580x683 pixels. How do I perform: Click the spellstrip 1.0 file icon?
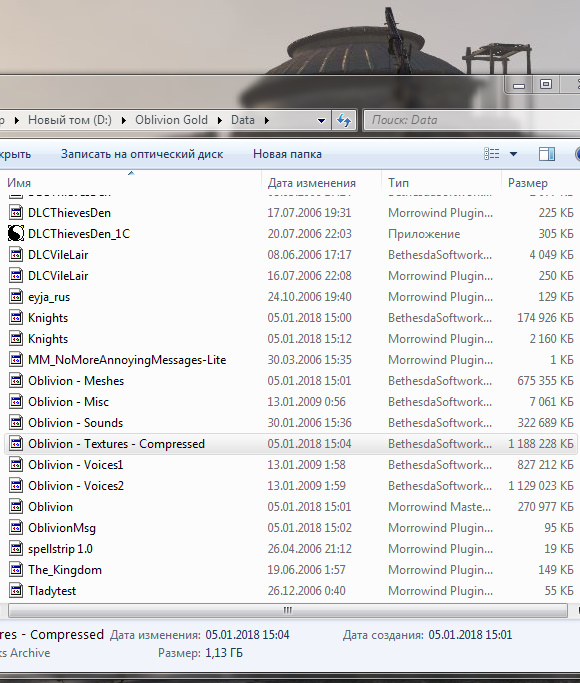pyautogui.click(x=16, y=549)
